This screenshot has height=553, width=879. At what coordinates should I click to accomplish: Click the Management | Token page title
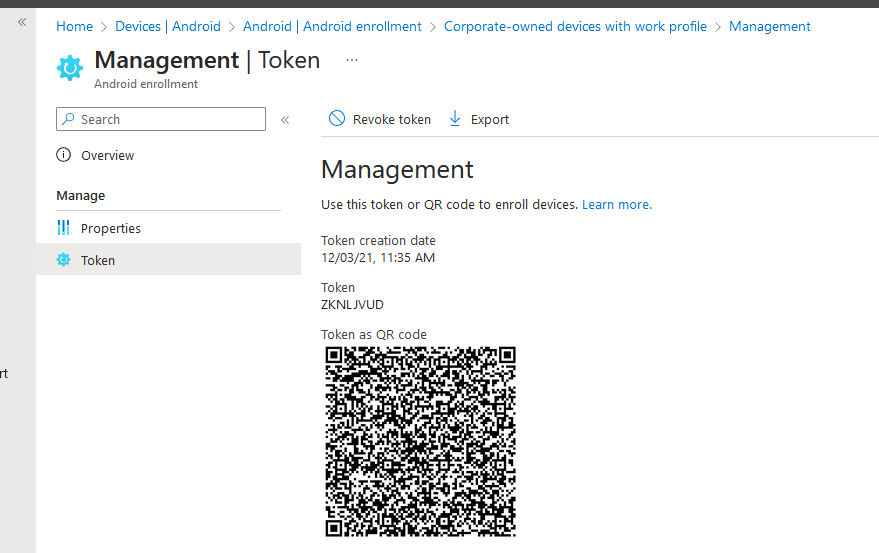click(x=207, y=60)
